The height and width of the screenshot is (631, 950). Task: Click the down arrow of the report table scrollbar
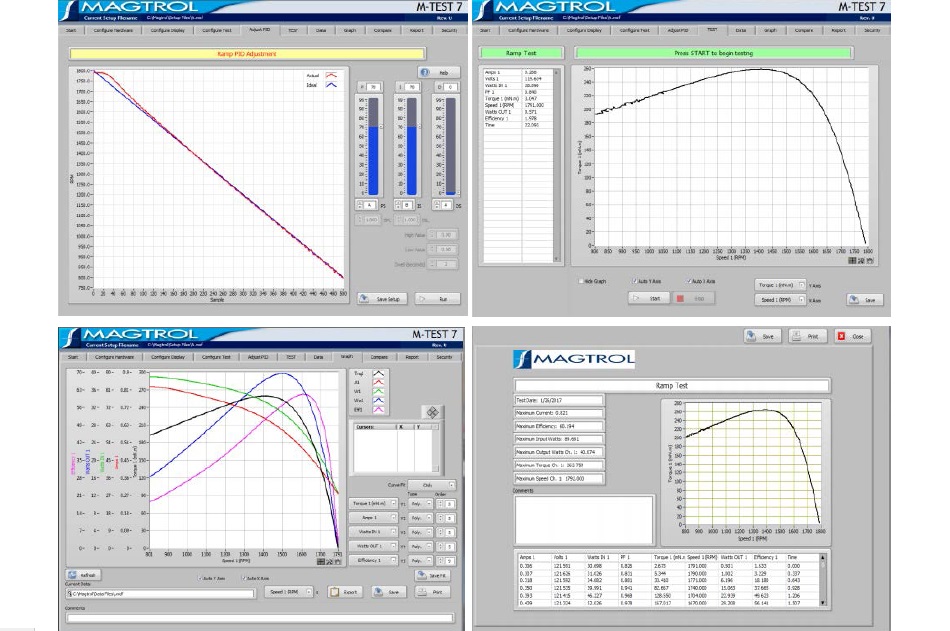(823, 603)
